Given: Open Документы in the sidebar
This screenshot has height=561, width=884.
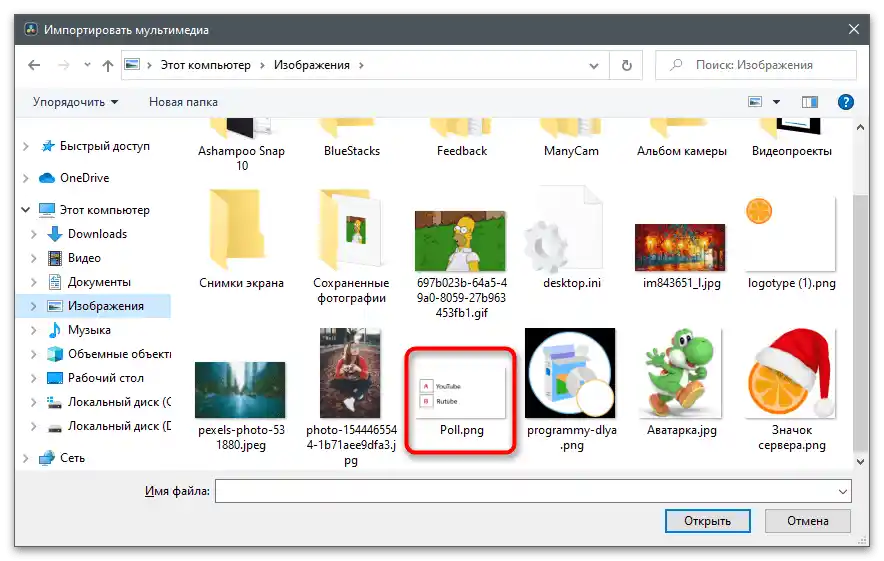Looking at the screenshot, I should (x=99, y=282).
